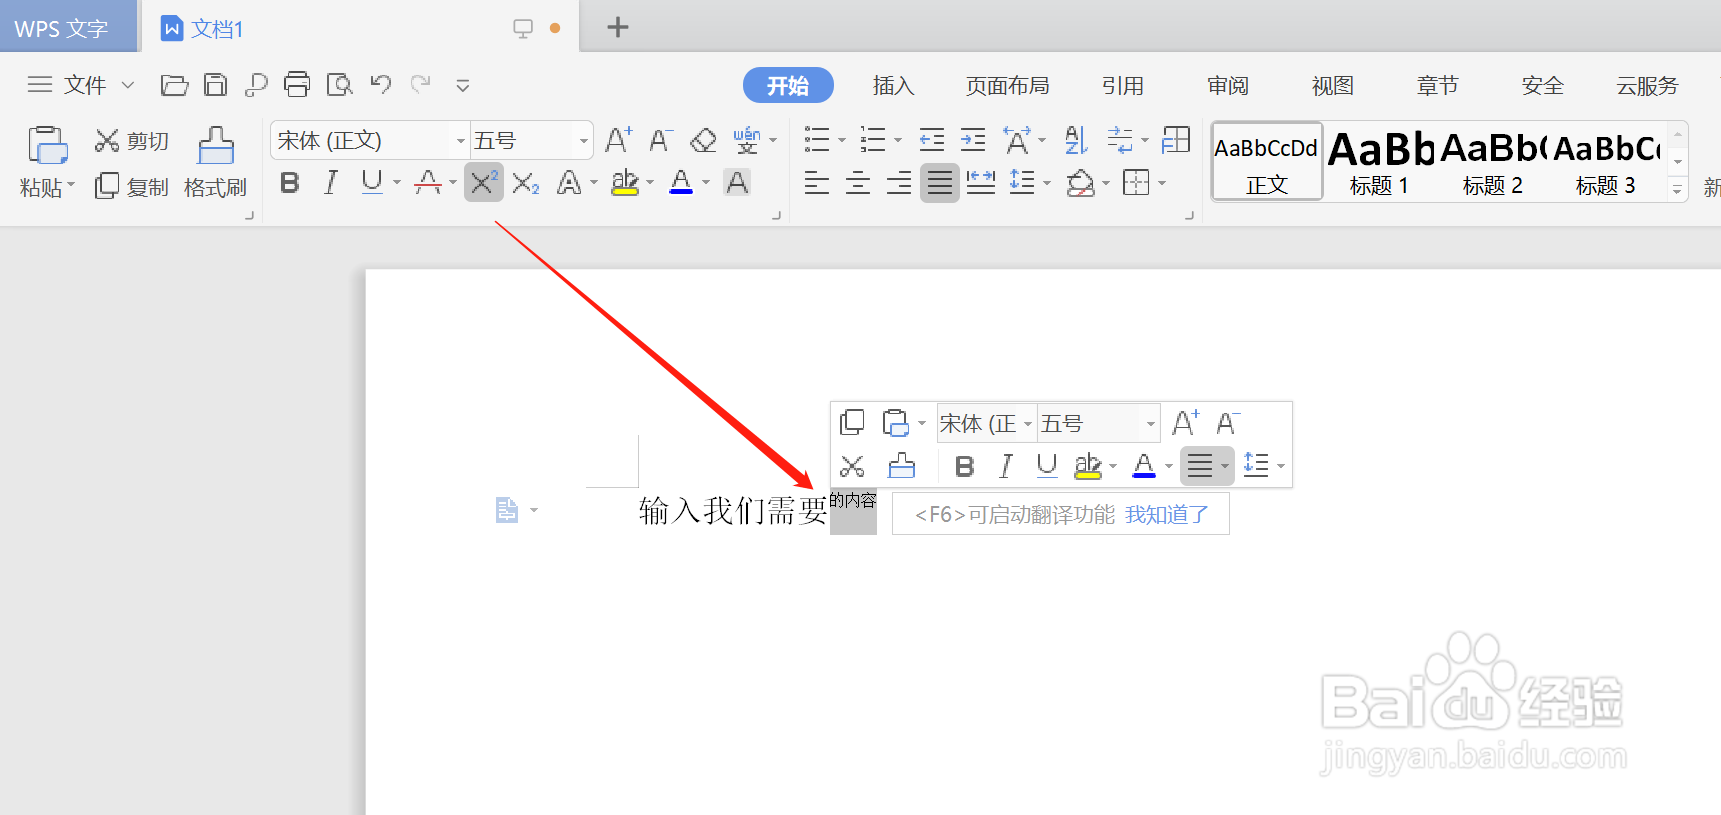Open mini toolbar font size dropdown
This screenshot has height=815, width=1721.
coord(1151,424)
